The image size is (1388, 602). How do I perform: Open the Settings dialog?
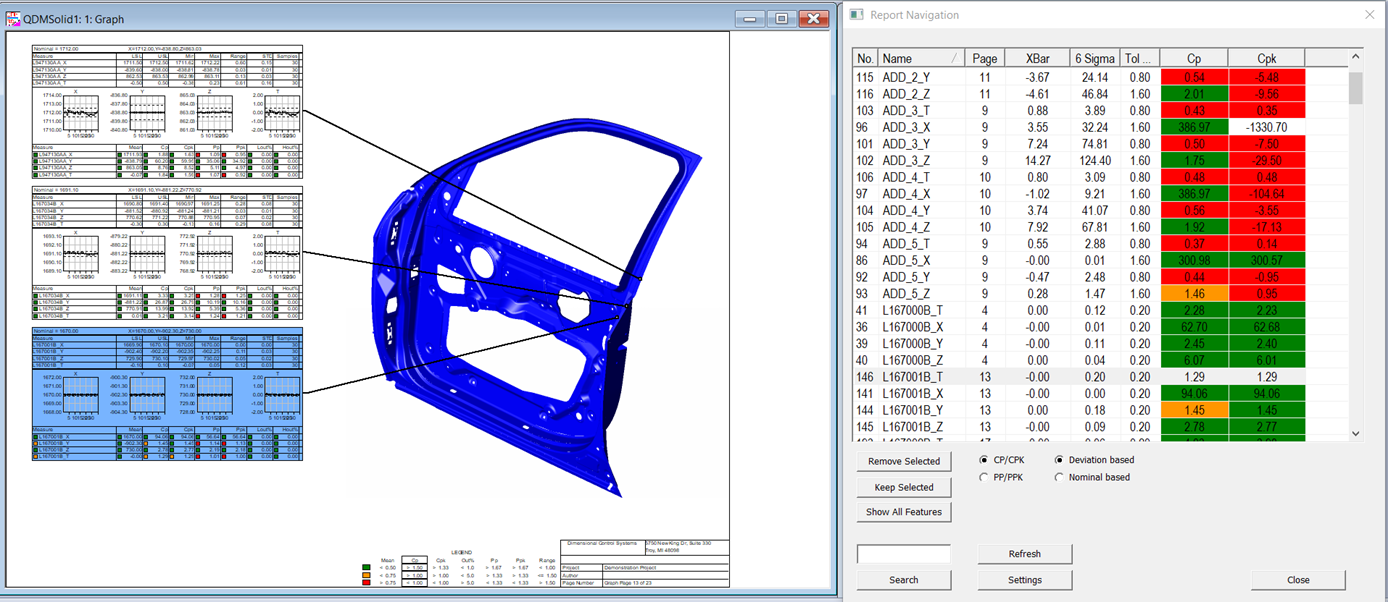pyautogui.click(x=1024, y=579)
